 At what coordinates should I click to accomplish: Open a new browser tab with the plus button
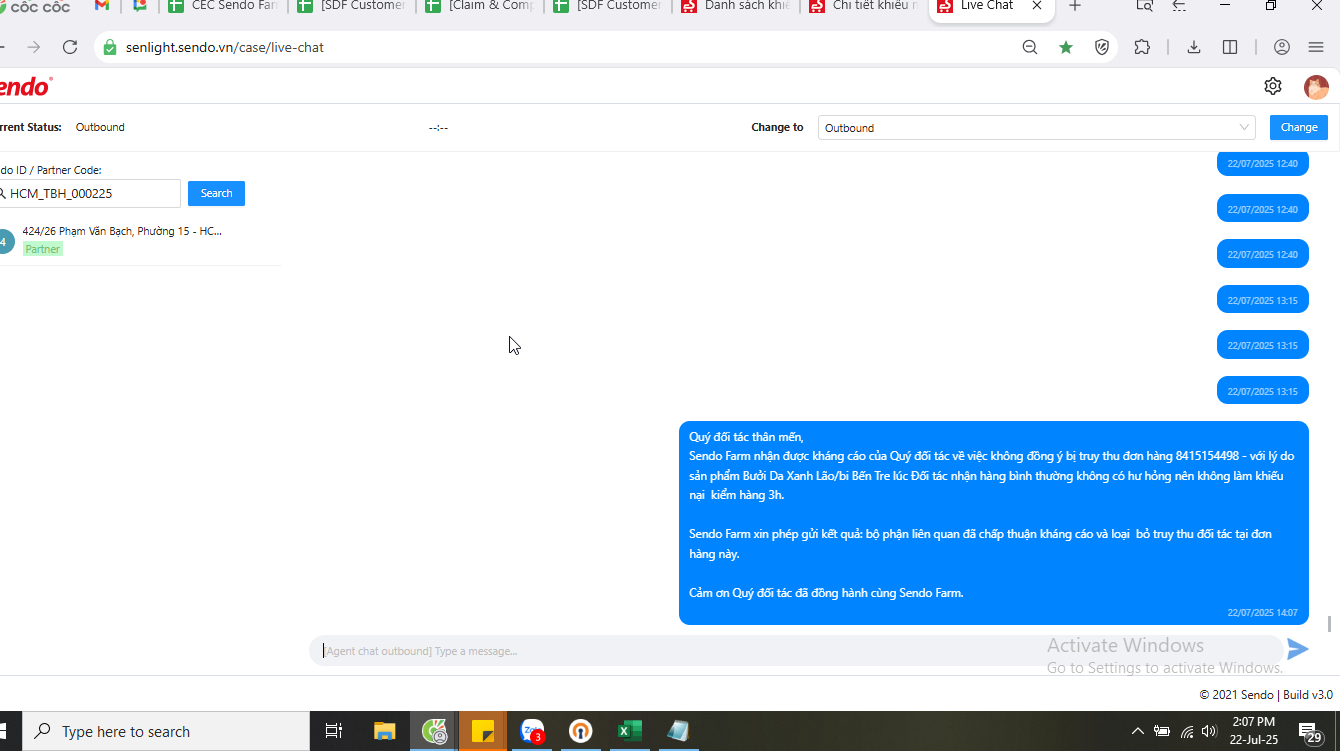[x=1075, y=6]
